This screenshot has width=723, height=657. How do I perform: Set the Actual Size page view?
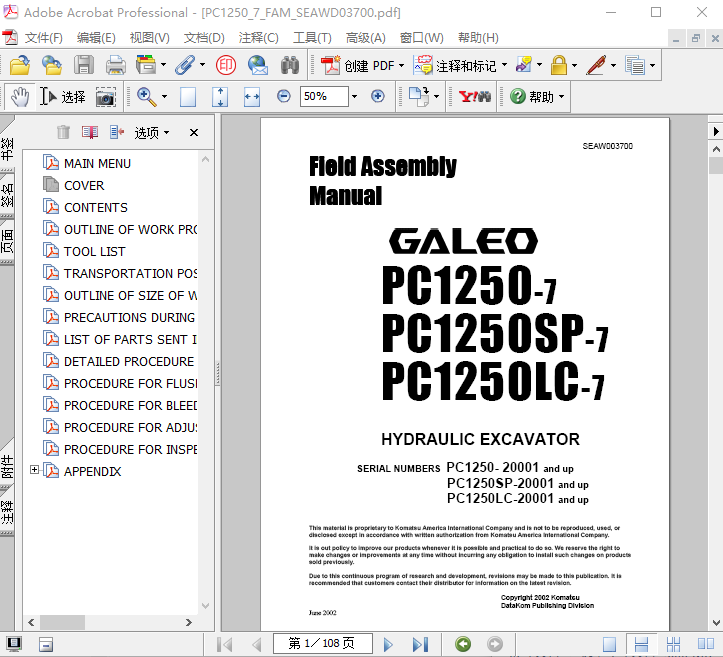pos(188,97)
